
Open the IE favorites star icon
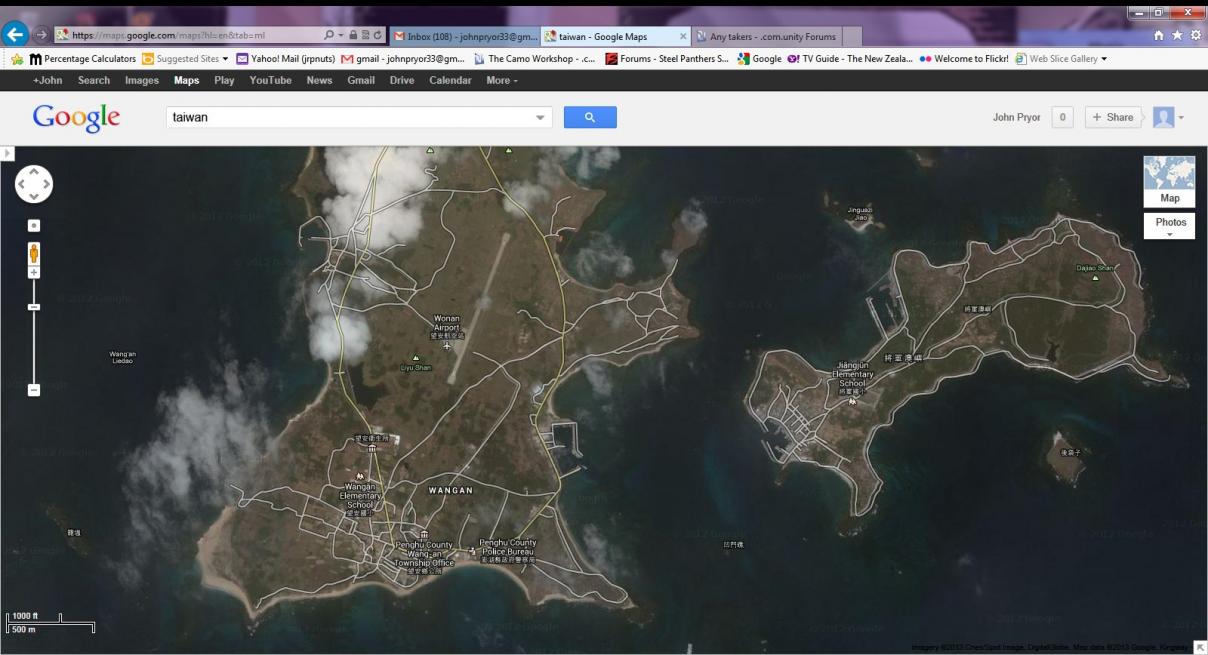pos(1176,35)
